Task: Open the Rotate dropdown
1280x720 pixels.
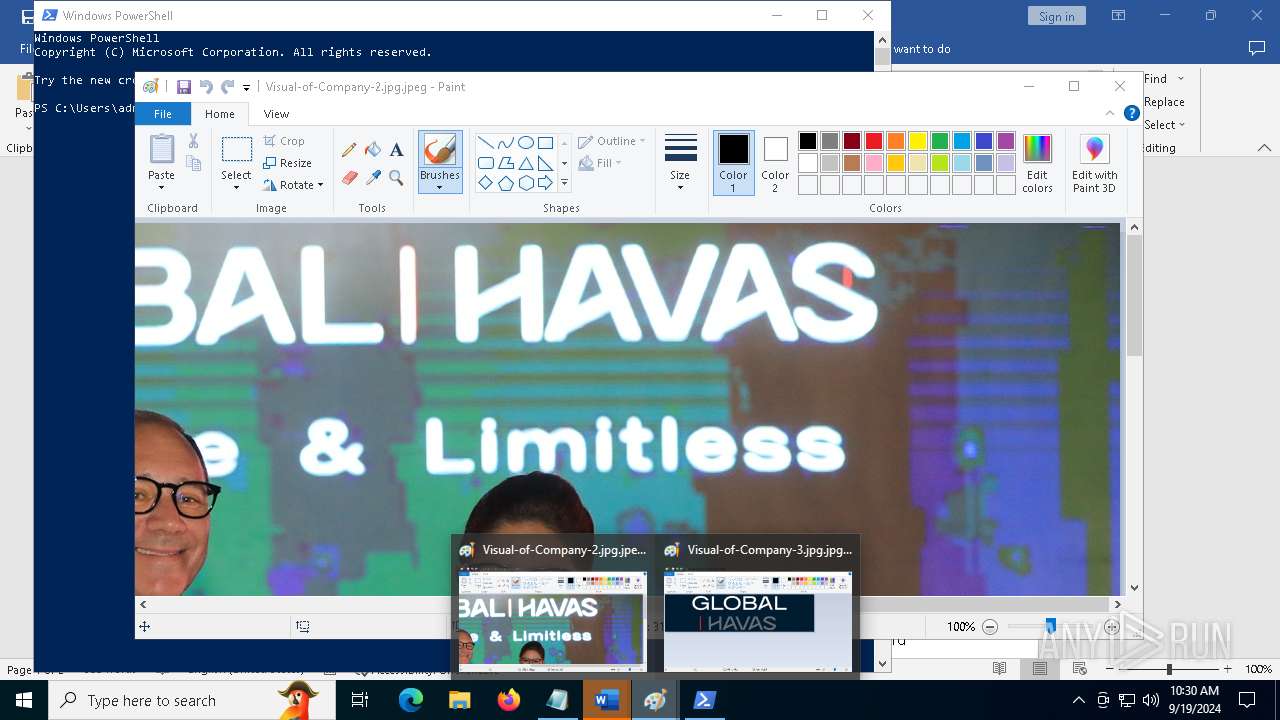Action: pos(294,185)
